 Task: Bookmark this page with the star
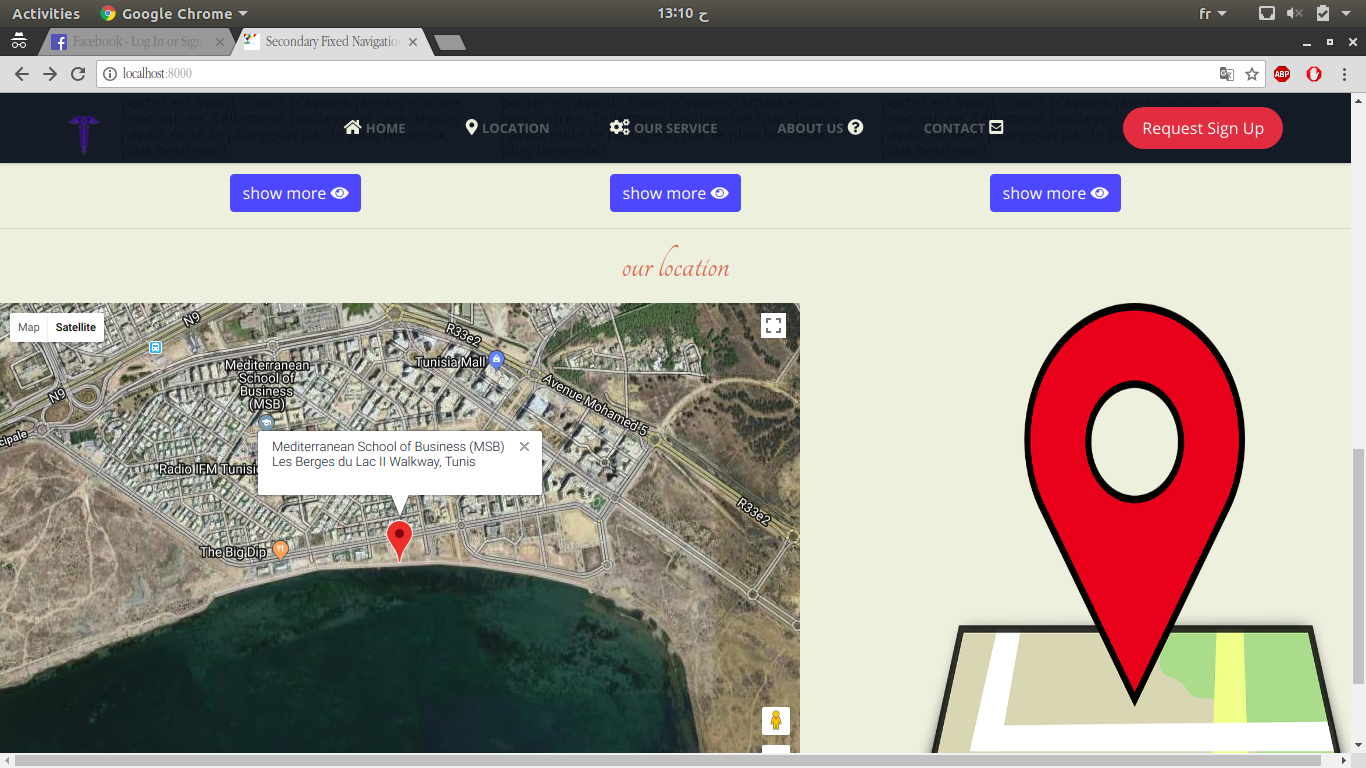pos(1252,74)
